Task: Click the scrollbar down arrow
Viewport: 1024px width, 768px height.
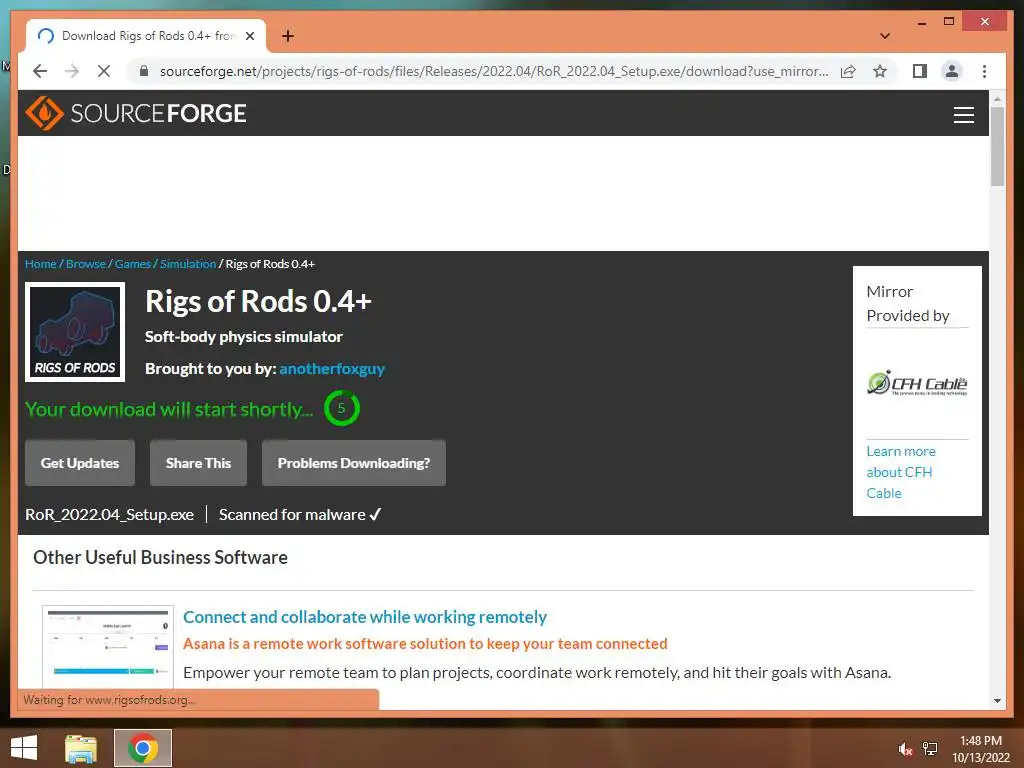Action: pos(997,701)
